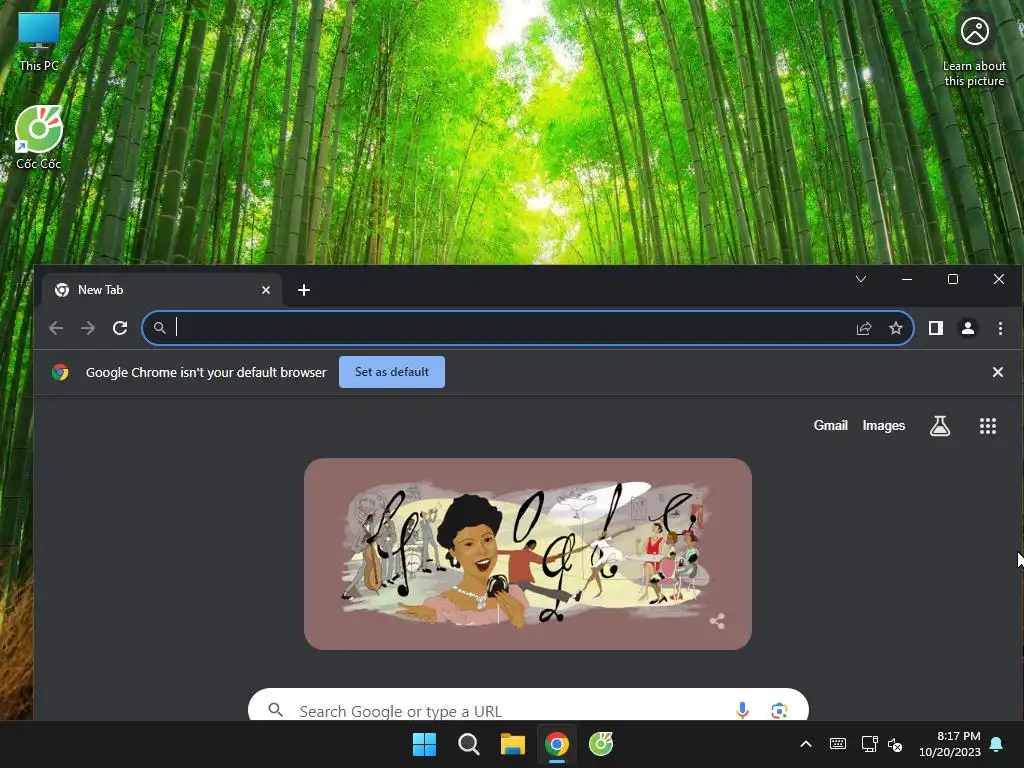
Task: Click Set as default button
Action: point(392,372)
